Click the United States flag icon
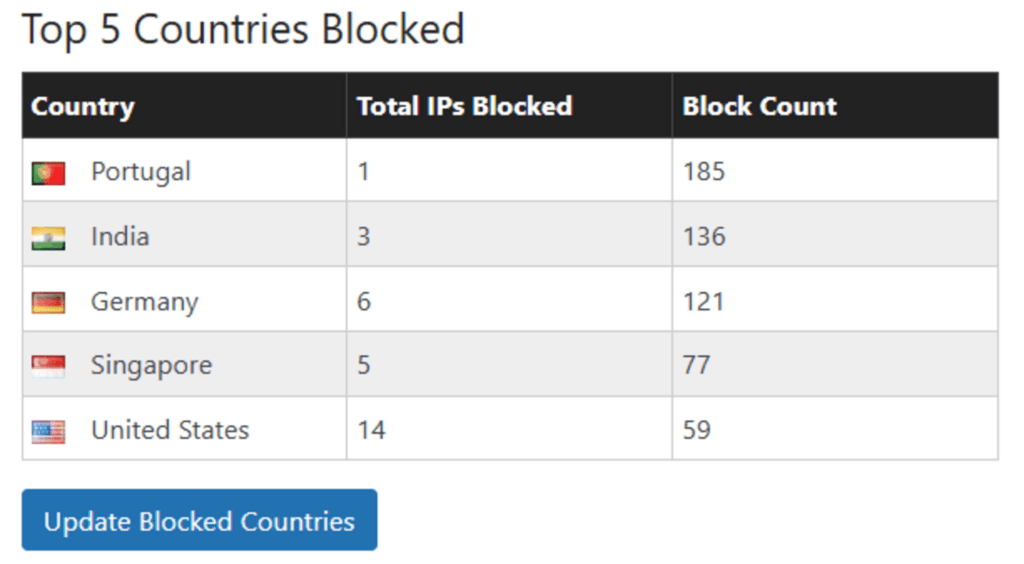Viewport: 1024px width, 564px height. 48,431
